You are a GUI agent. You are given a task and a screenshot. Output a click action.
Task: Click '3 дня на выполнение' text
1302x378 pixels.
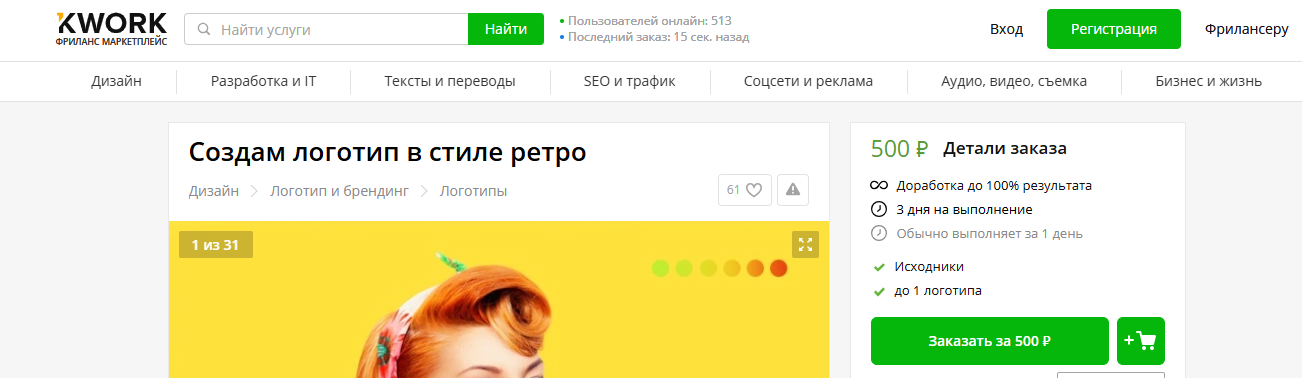click(964, 210)
